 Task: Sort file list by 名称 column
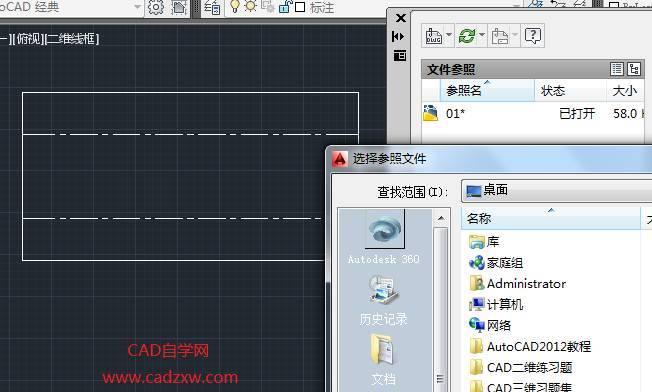click(551, 218)
